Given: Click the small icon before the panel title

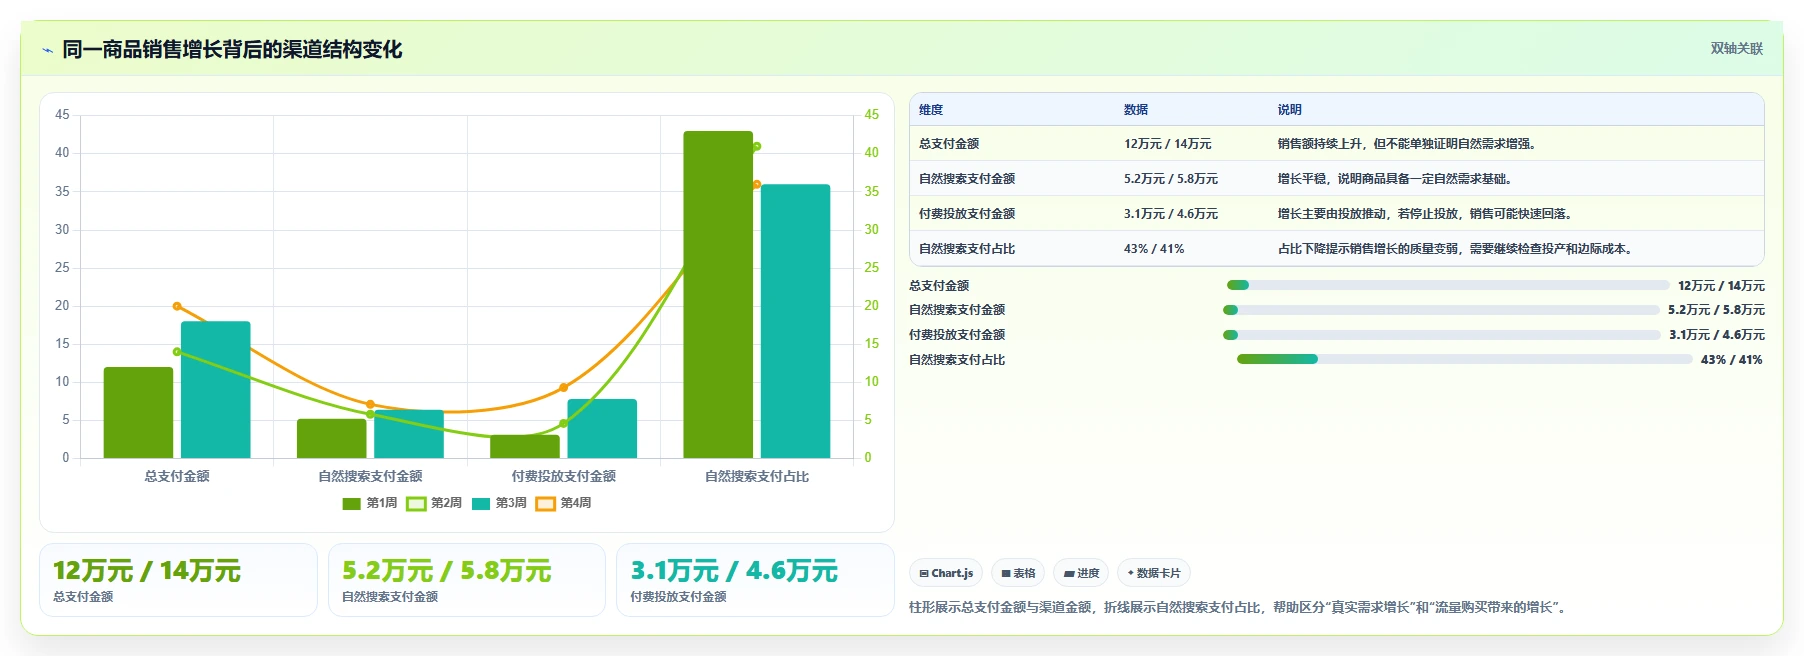Looking at the screenshot, I should pyautogui.click(x=47, y=50).
